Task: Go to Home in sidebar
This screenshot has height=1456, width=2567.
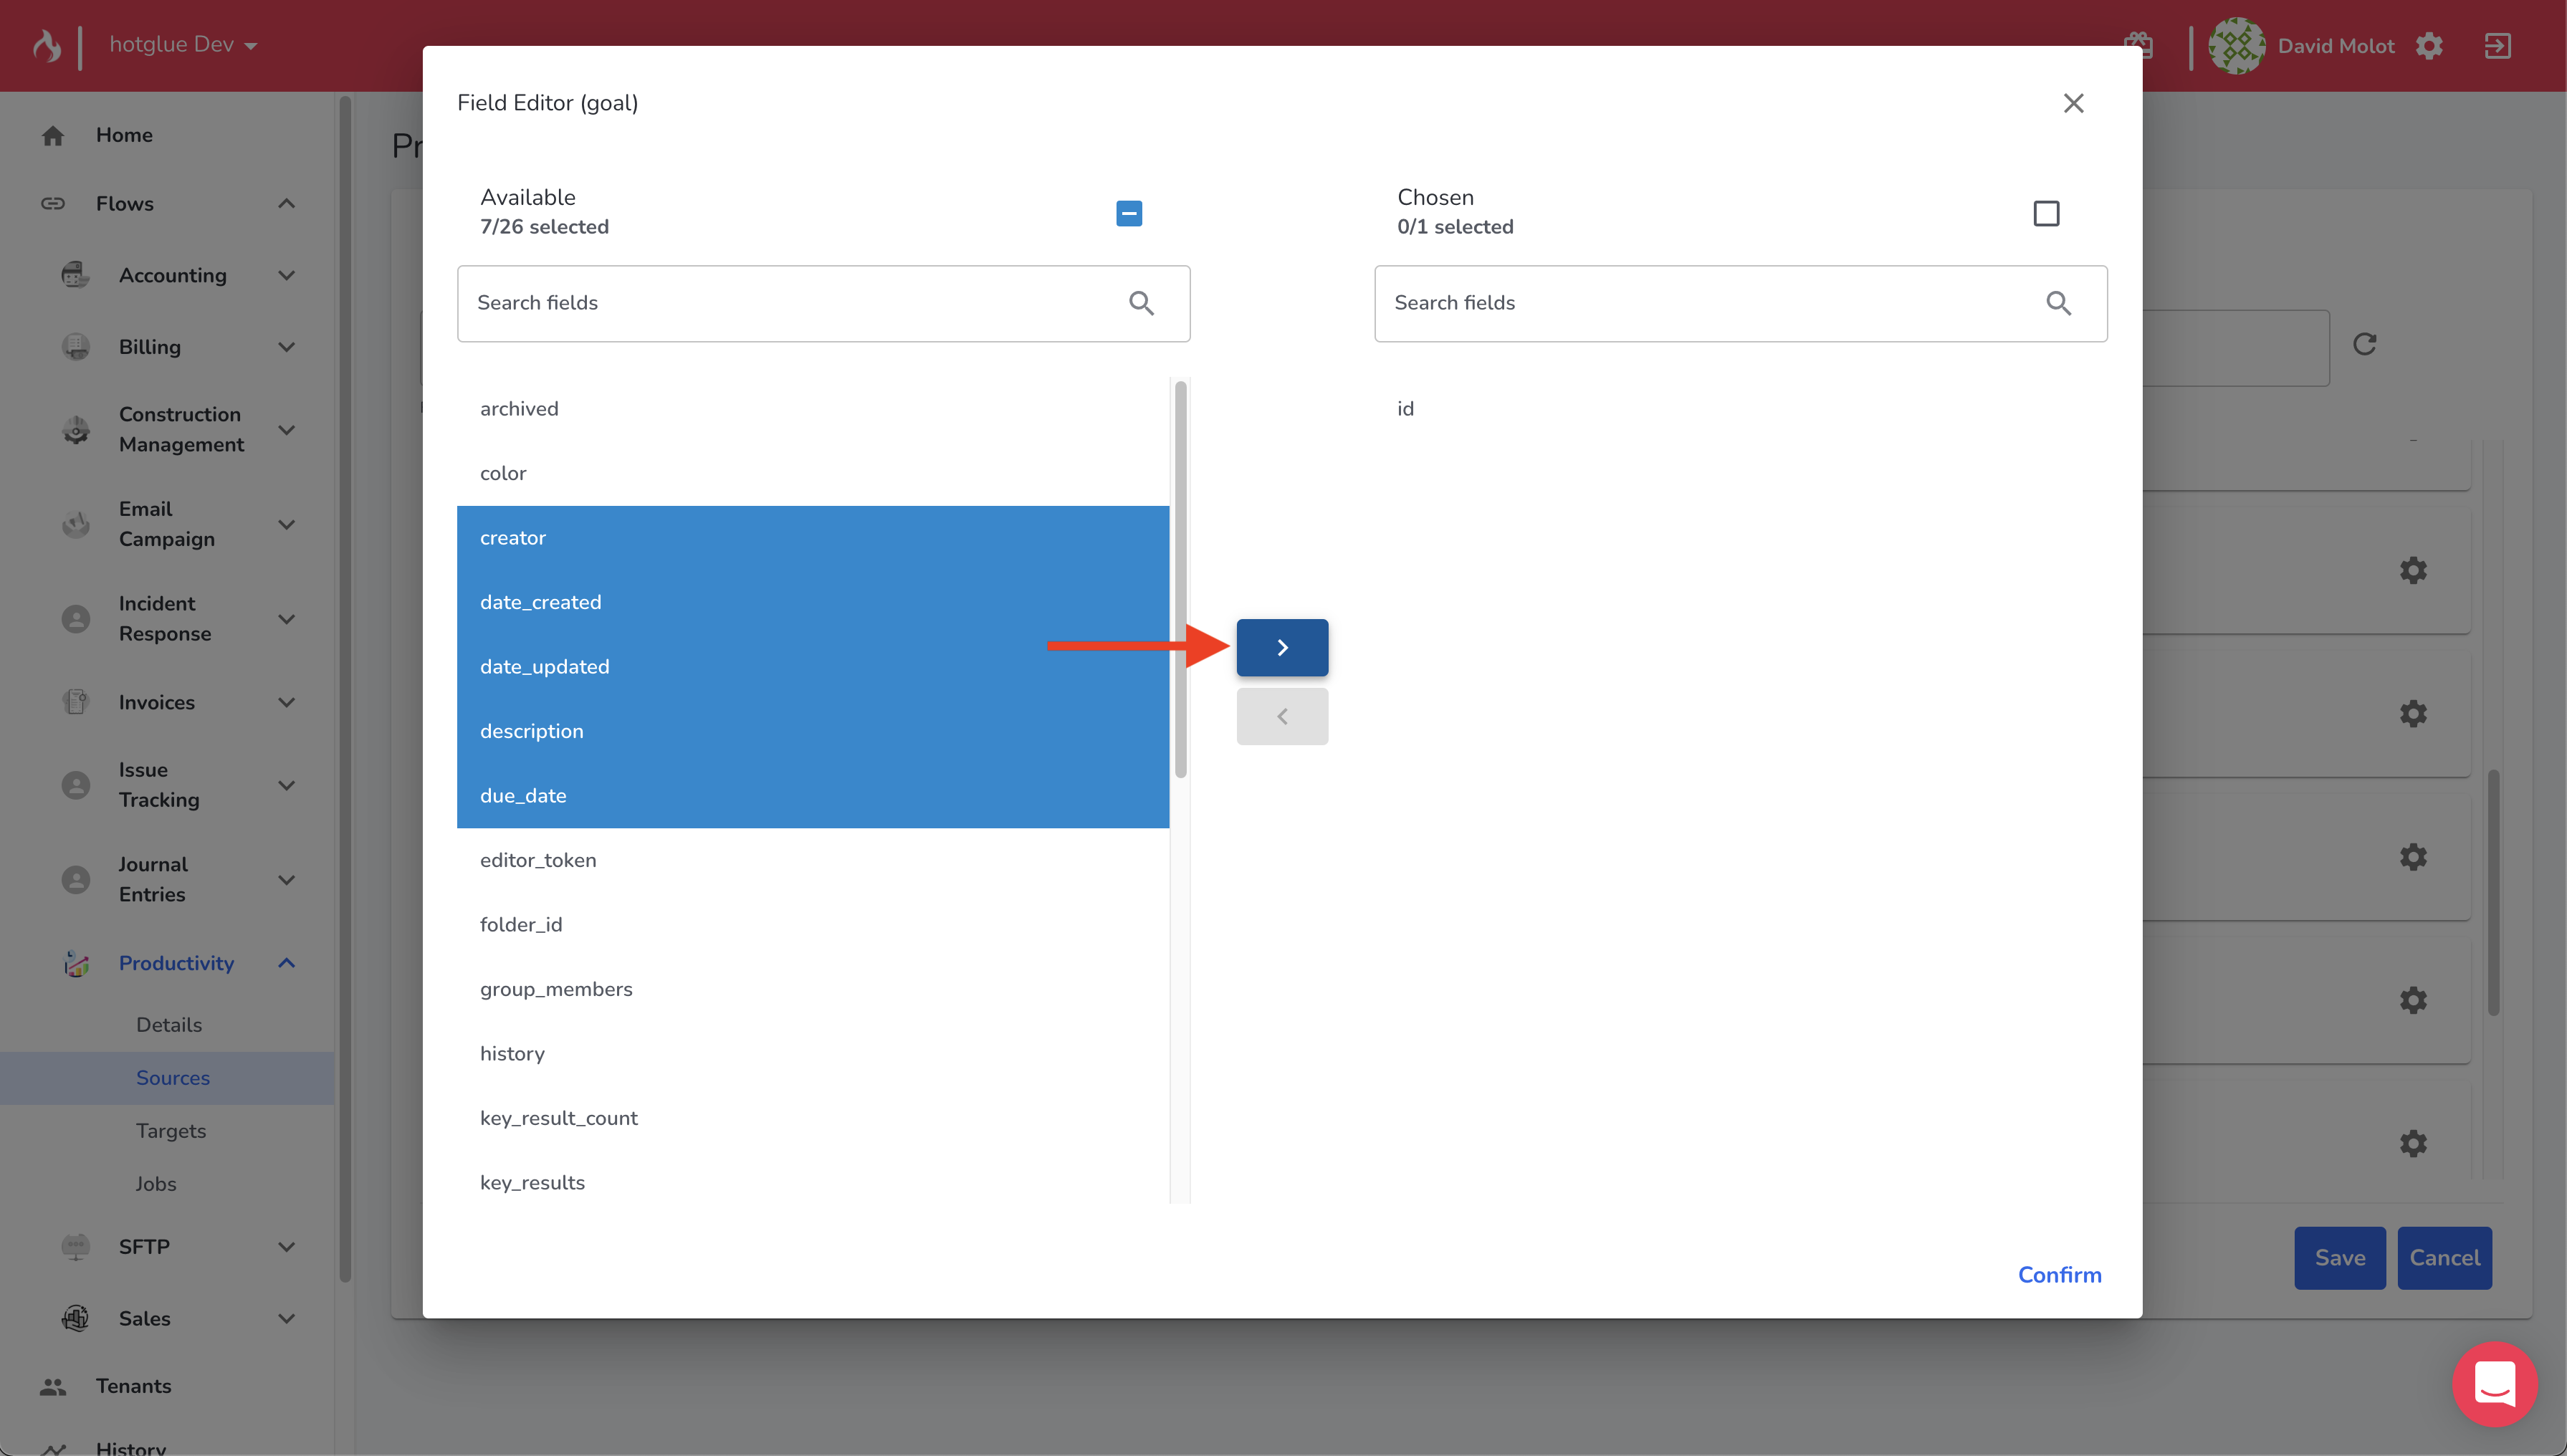Action: coord(124,135)
